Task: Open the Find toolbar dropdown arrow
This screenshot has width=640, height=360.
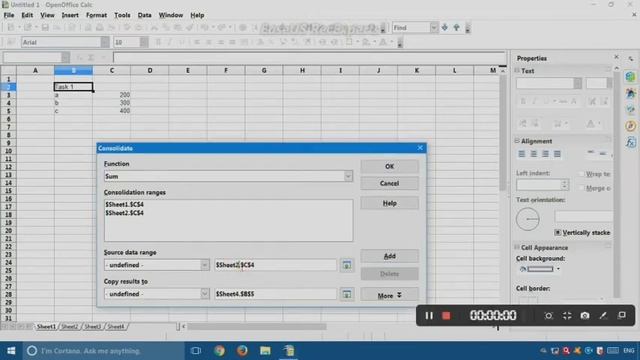Action: click(x=433, y=27)
